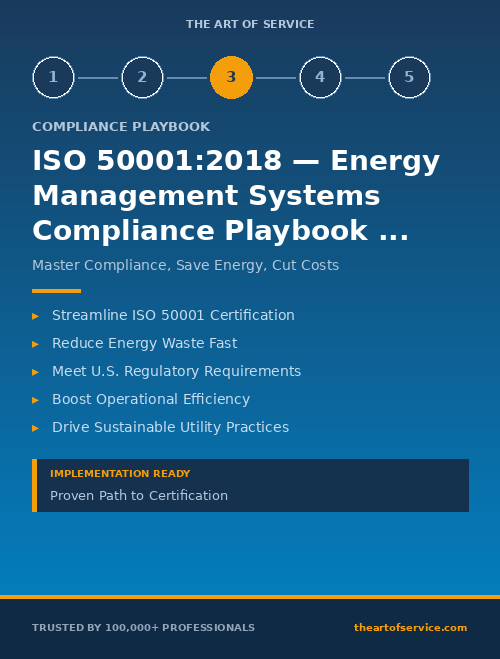Click arrow icon beside Streamline ISO 50001
This screenshot has width=500, height=659.
click(x=36, y=316)
